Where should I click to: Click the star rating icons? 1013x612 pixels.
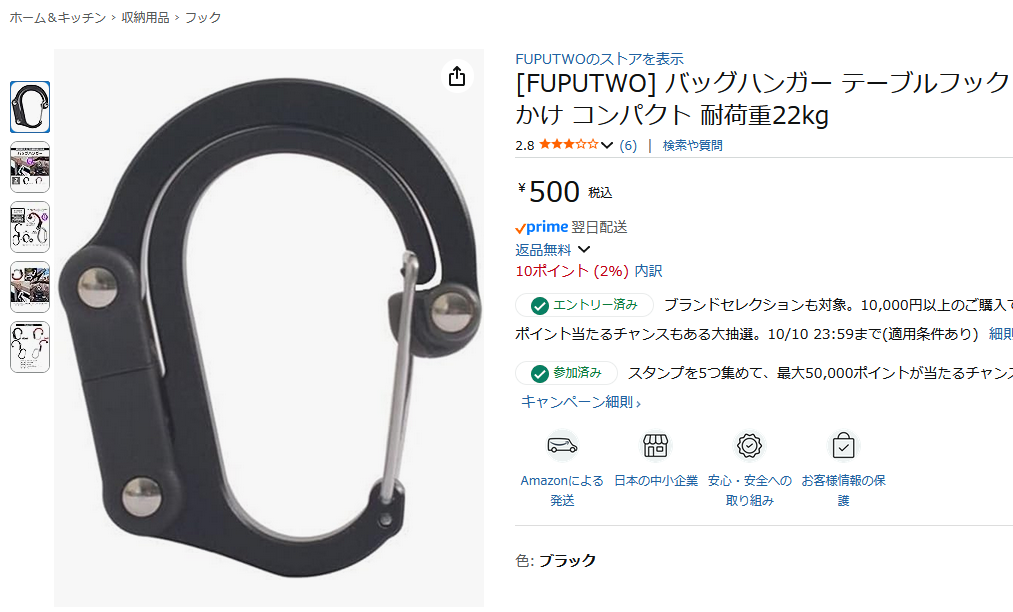(569, 145)
